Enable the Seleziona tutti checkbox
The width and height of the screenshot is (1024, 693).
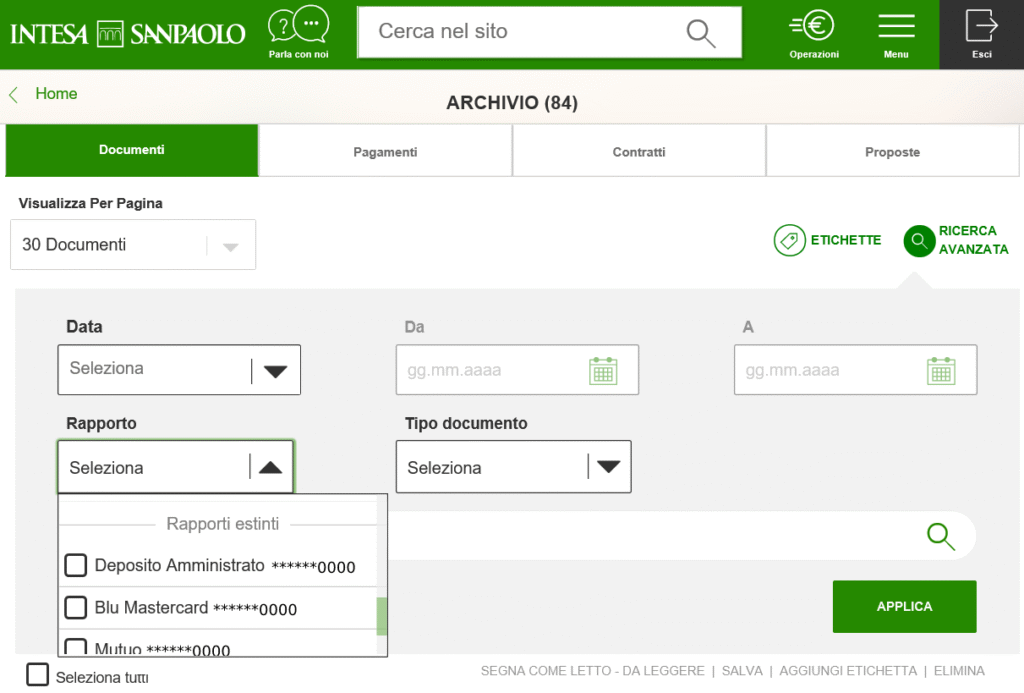coord(37,675)
